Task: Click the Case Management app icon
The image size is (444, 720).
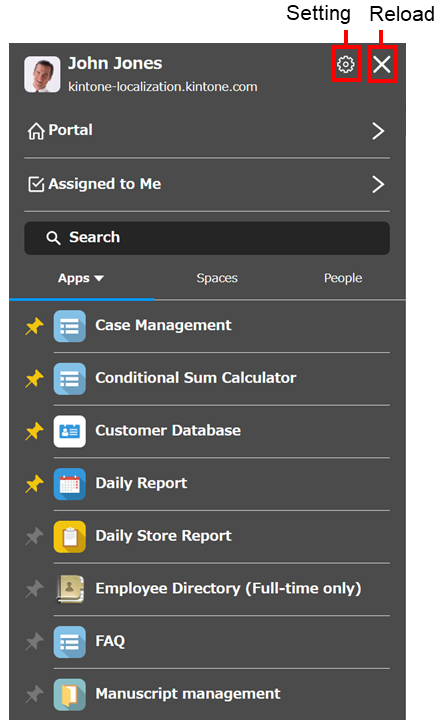Action: tap(69, 326)
